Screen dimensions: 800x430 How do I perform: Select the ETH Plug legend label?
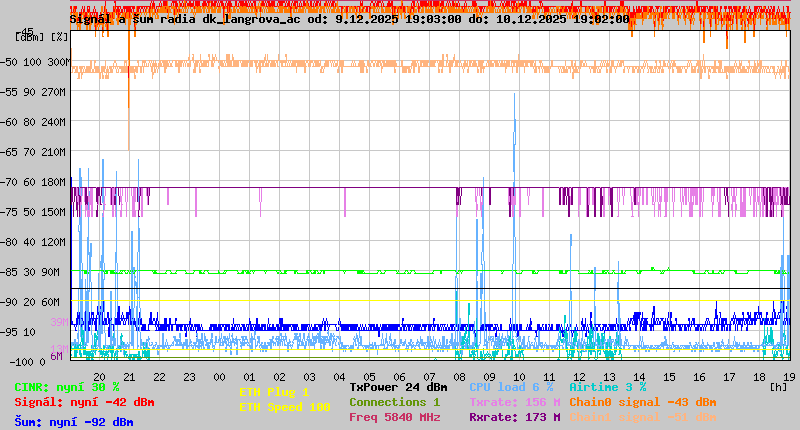[x=274, y=392]
